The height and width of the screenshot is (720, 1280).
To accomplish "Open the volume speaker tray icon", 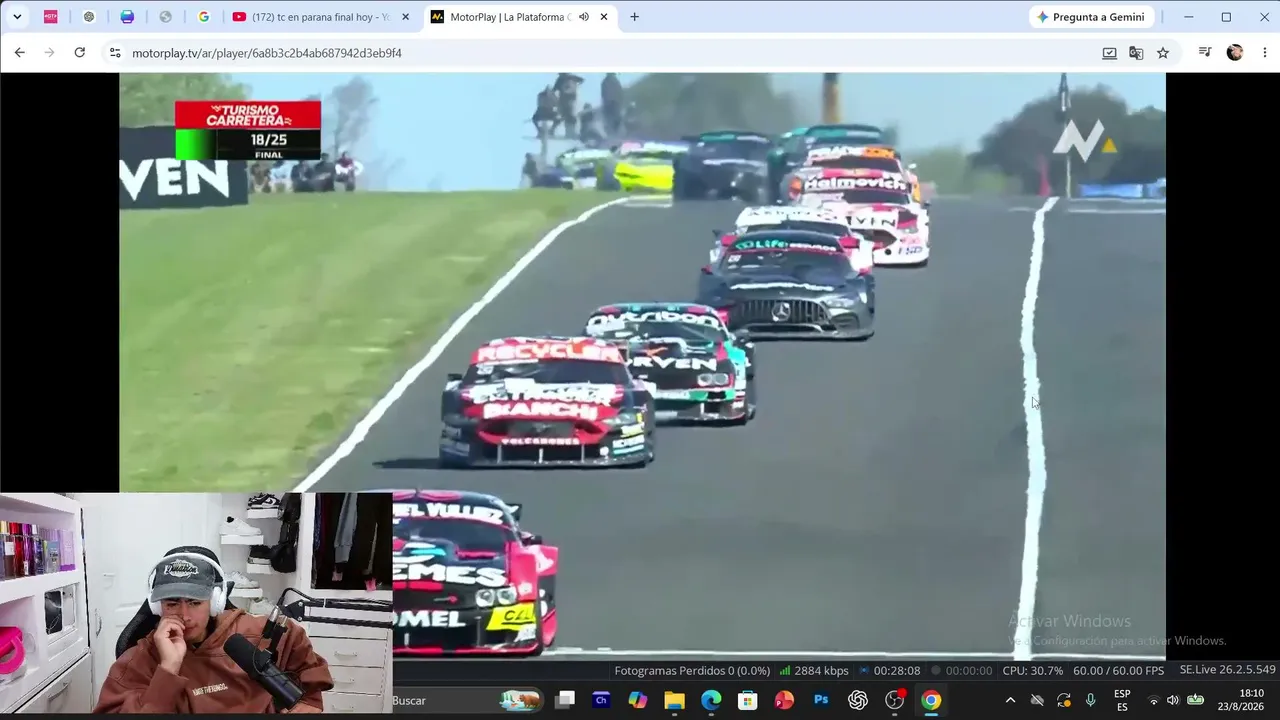I will (x=1173, y=700).
